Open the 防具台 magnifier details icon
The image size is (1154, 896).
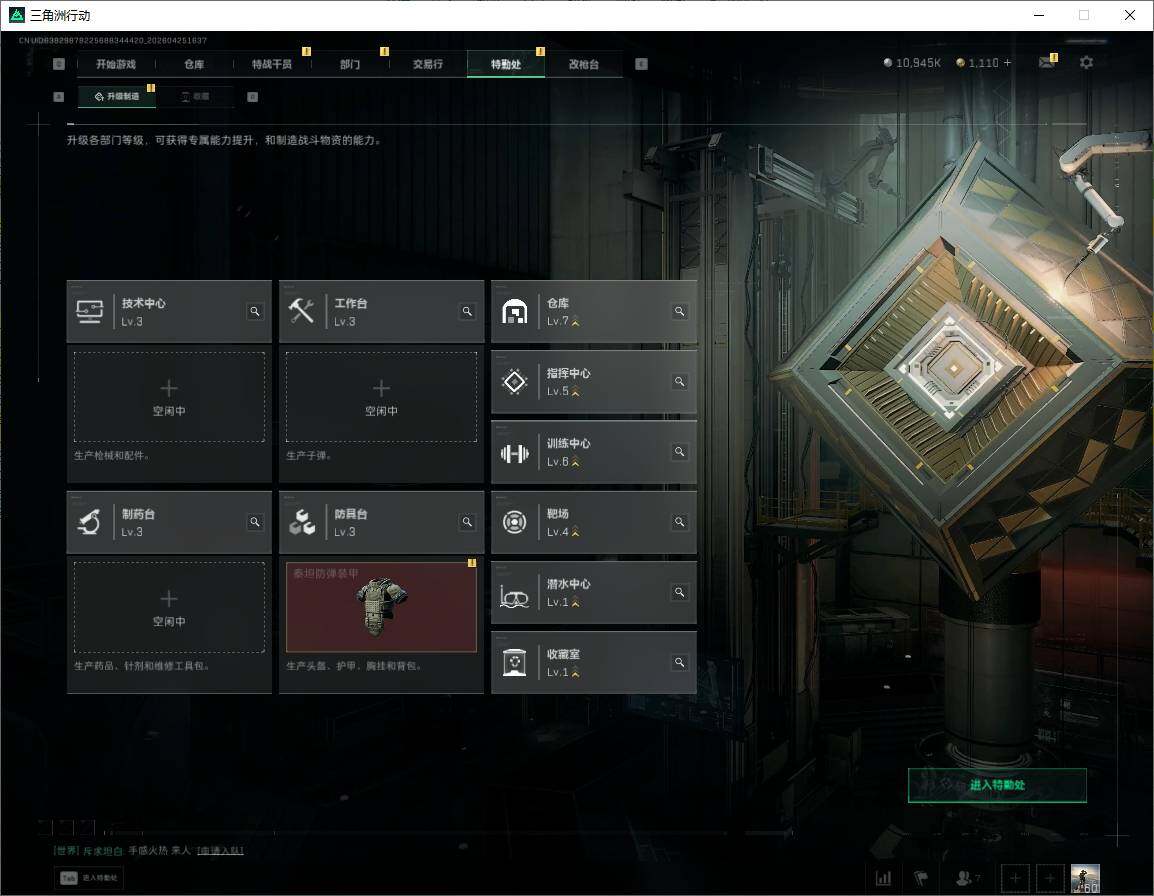point(467,522)
